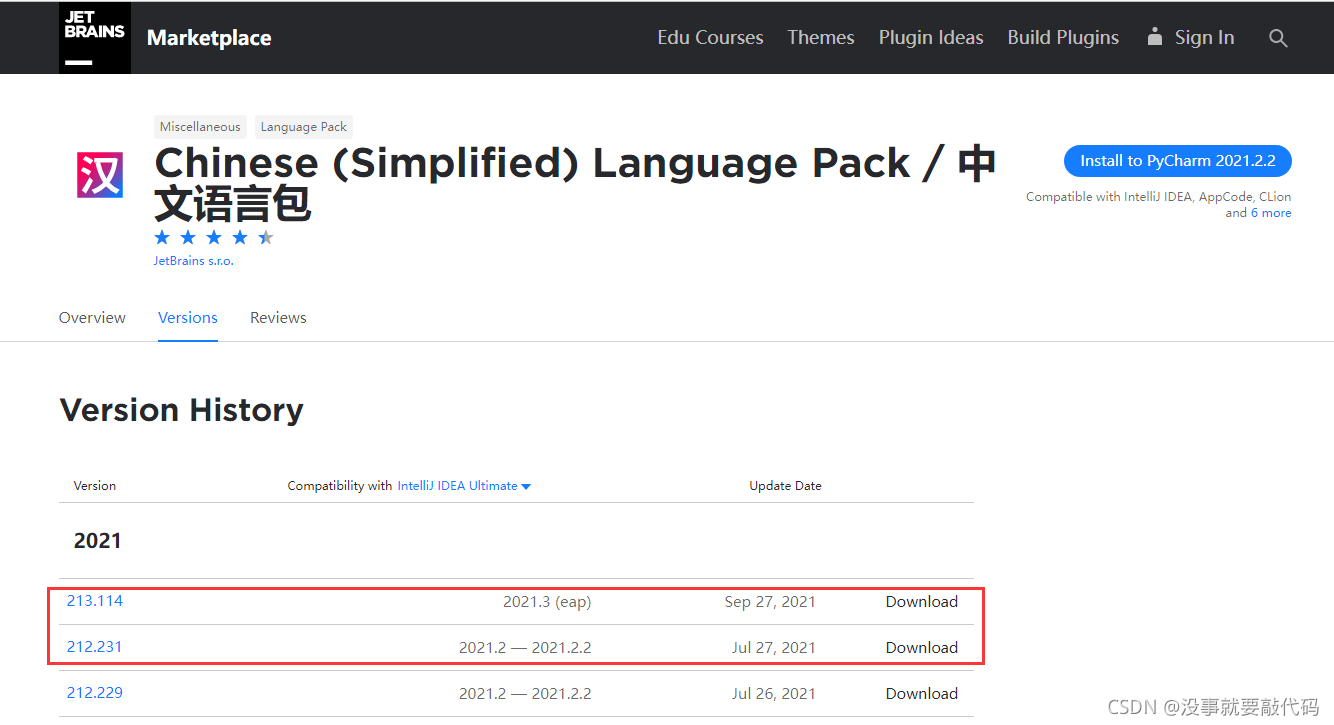1334x725 pixels.
Task: Select the Language Pack tag
Action: click(304, 127)
